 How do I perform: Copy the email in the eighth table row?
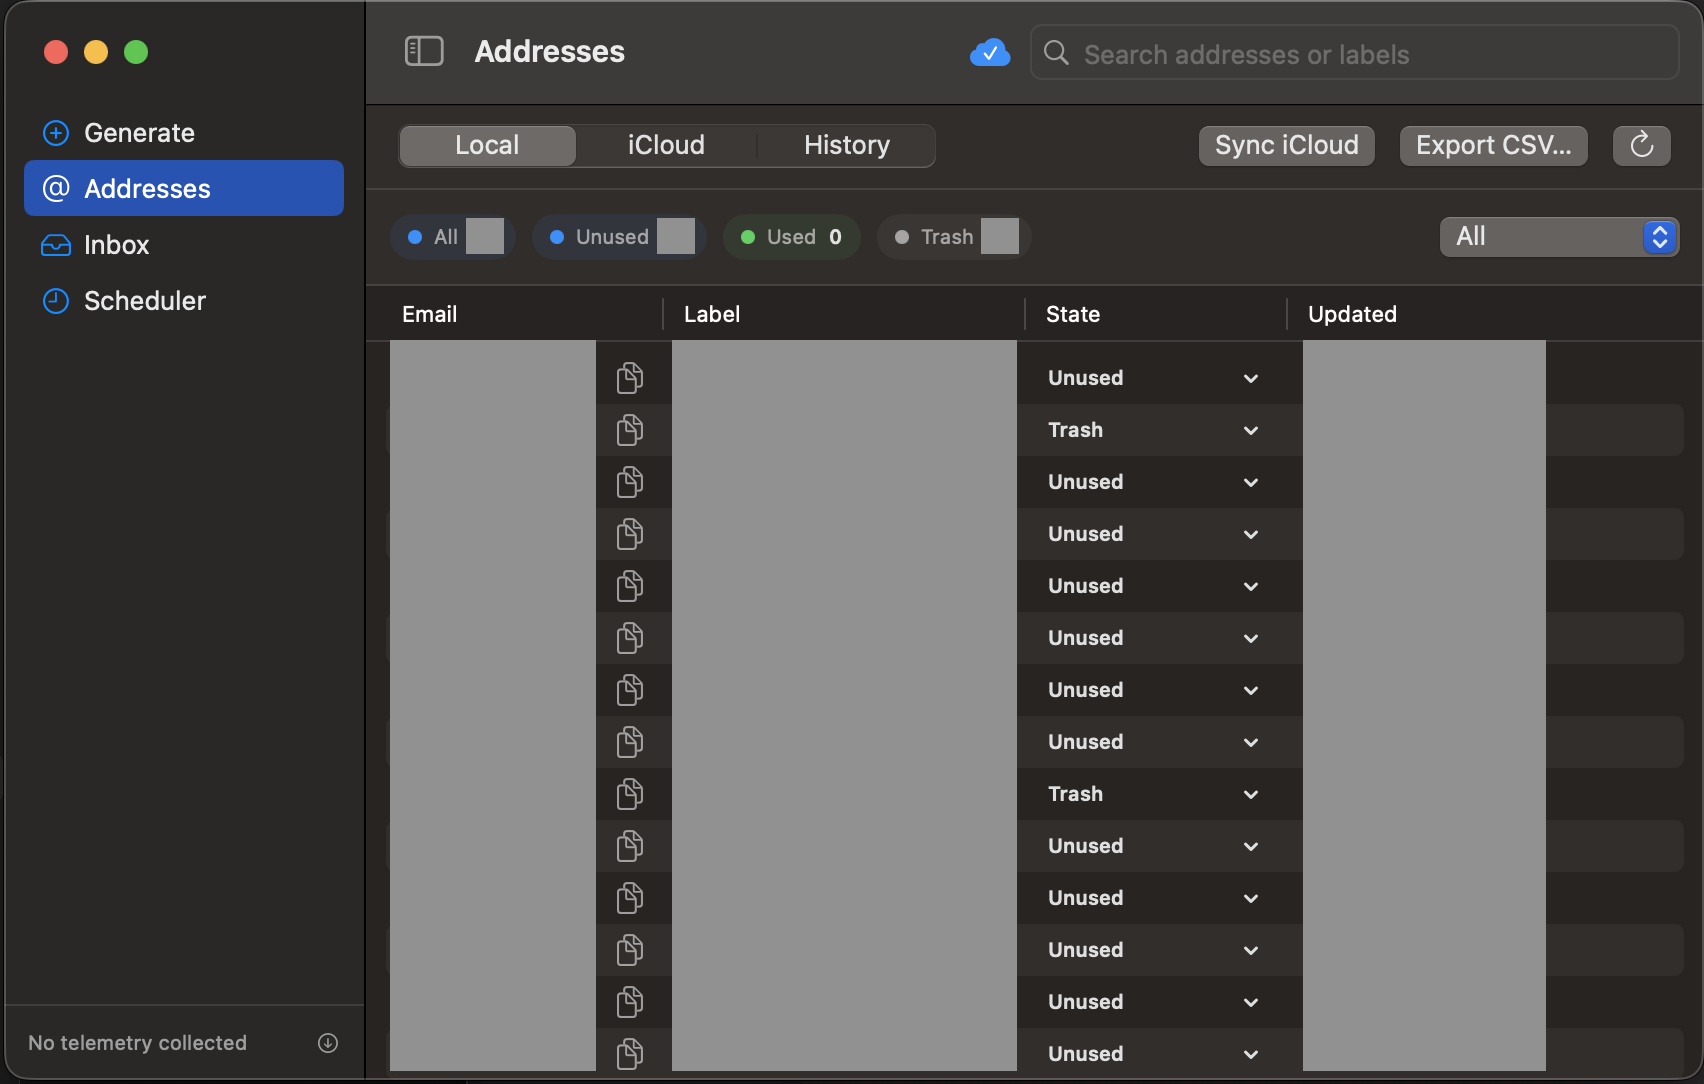pyautogui.click(x=630, y=742)
